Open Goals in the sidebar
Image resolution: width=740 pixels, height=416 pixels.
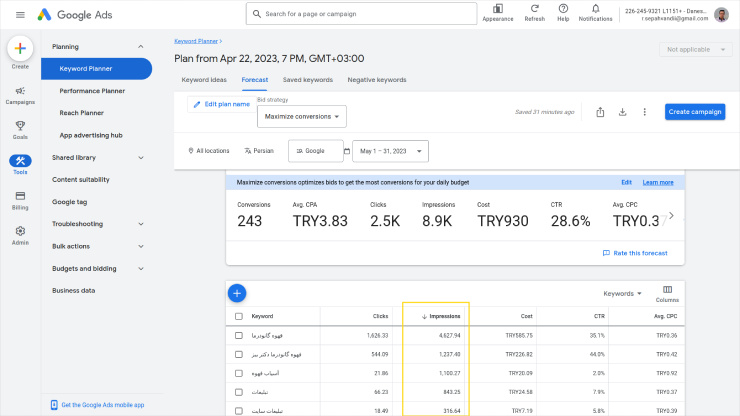coord(20,130)
